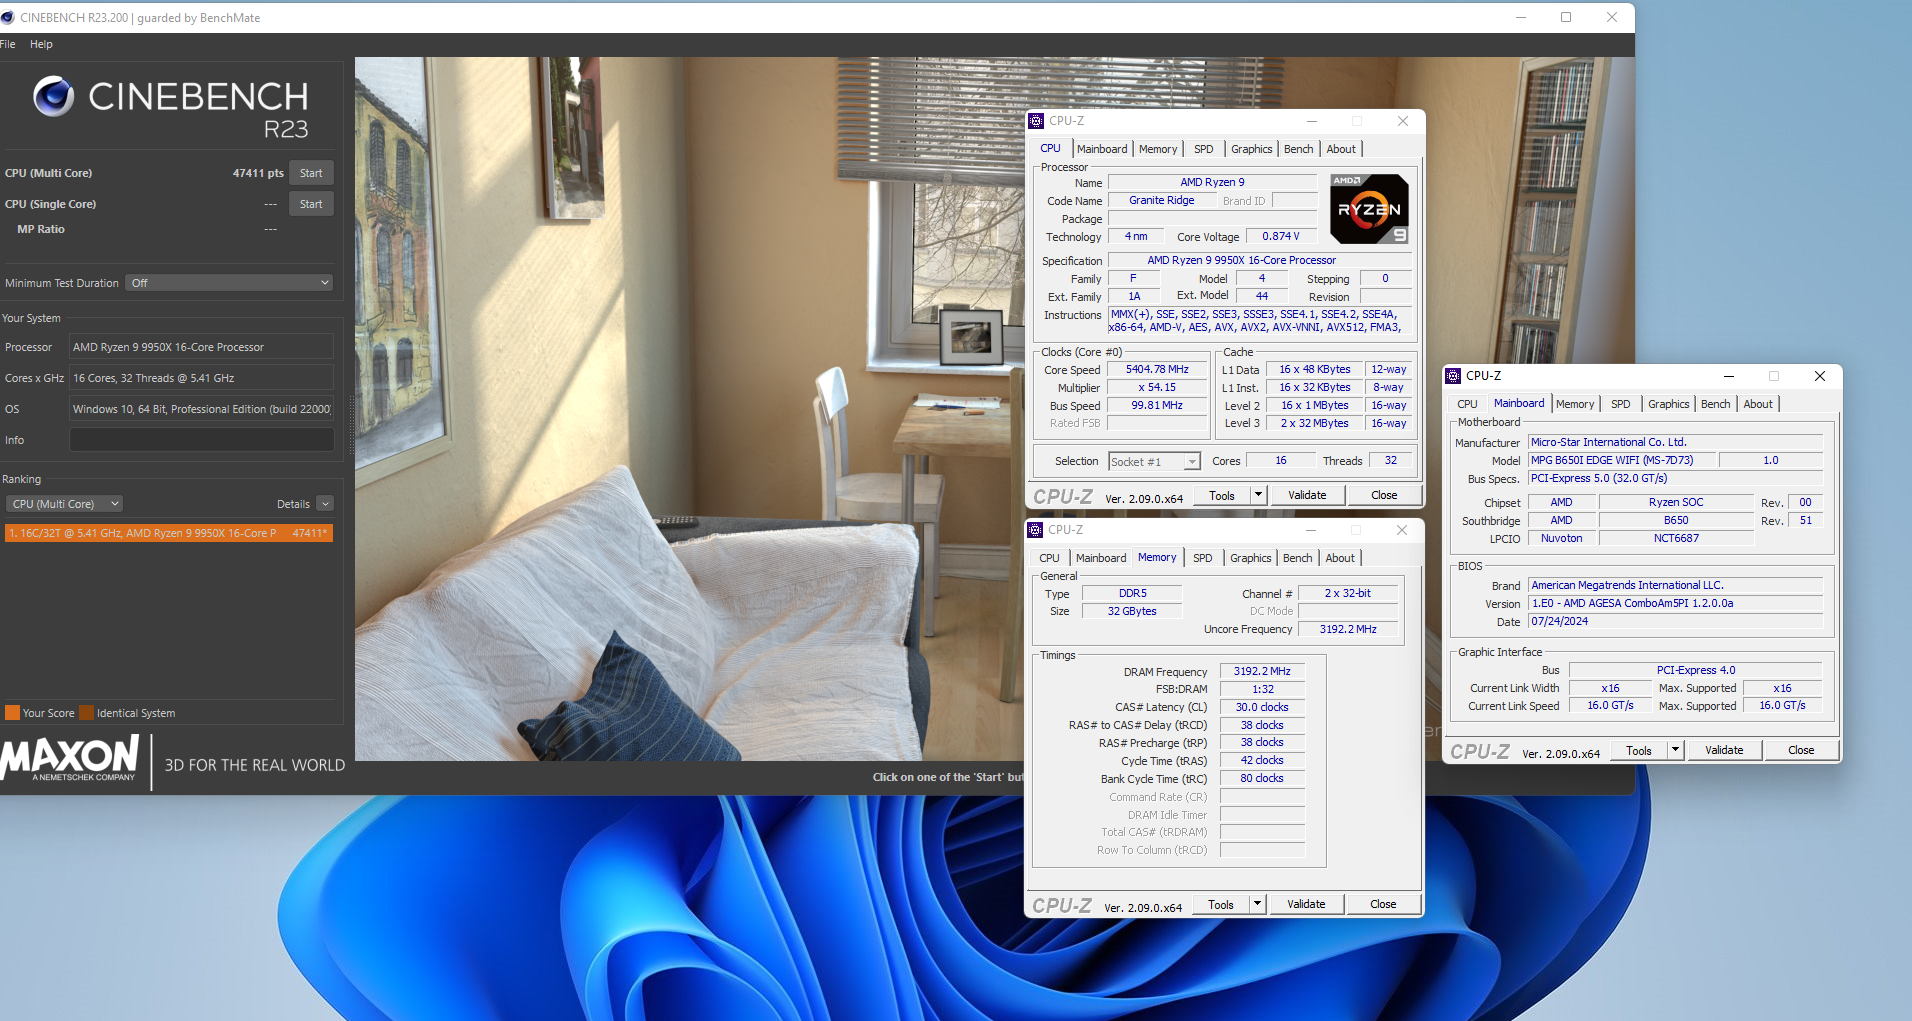Open Tools dropdown arrow in CPU tab window

click(x=1259, y=495)
